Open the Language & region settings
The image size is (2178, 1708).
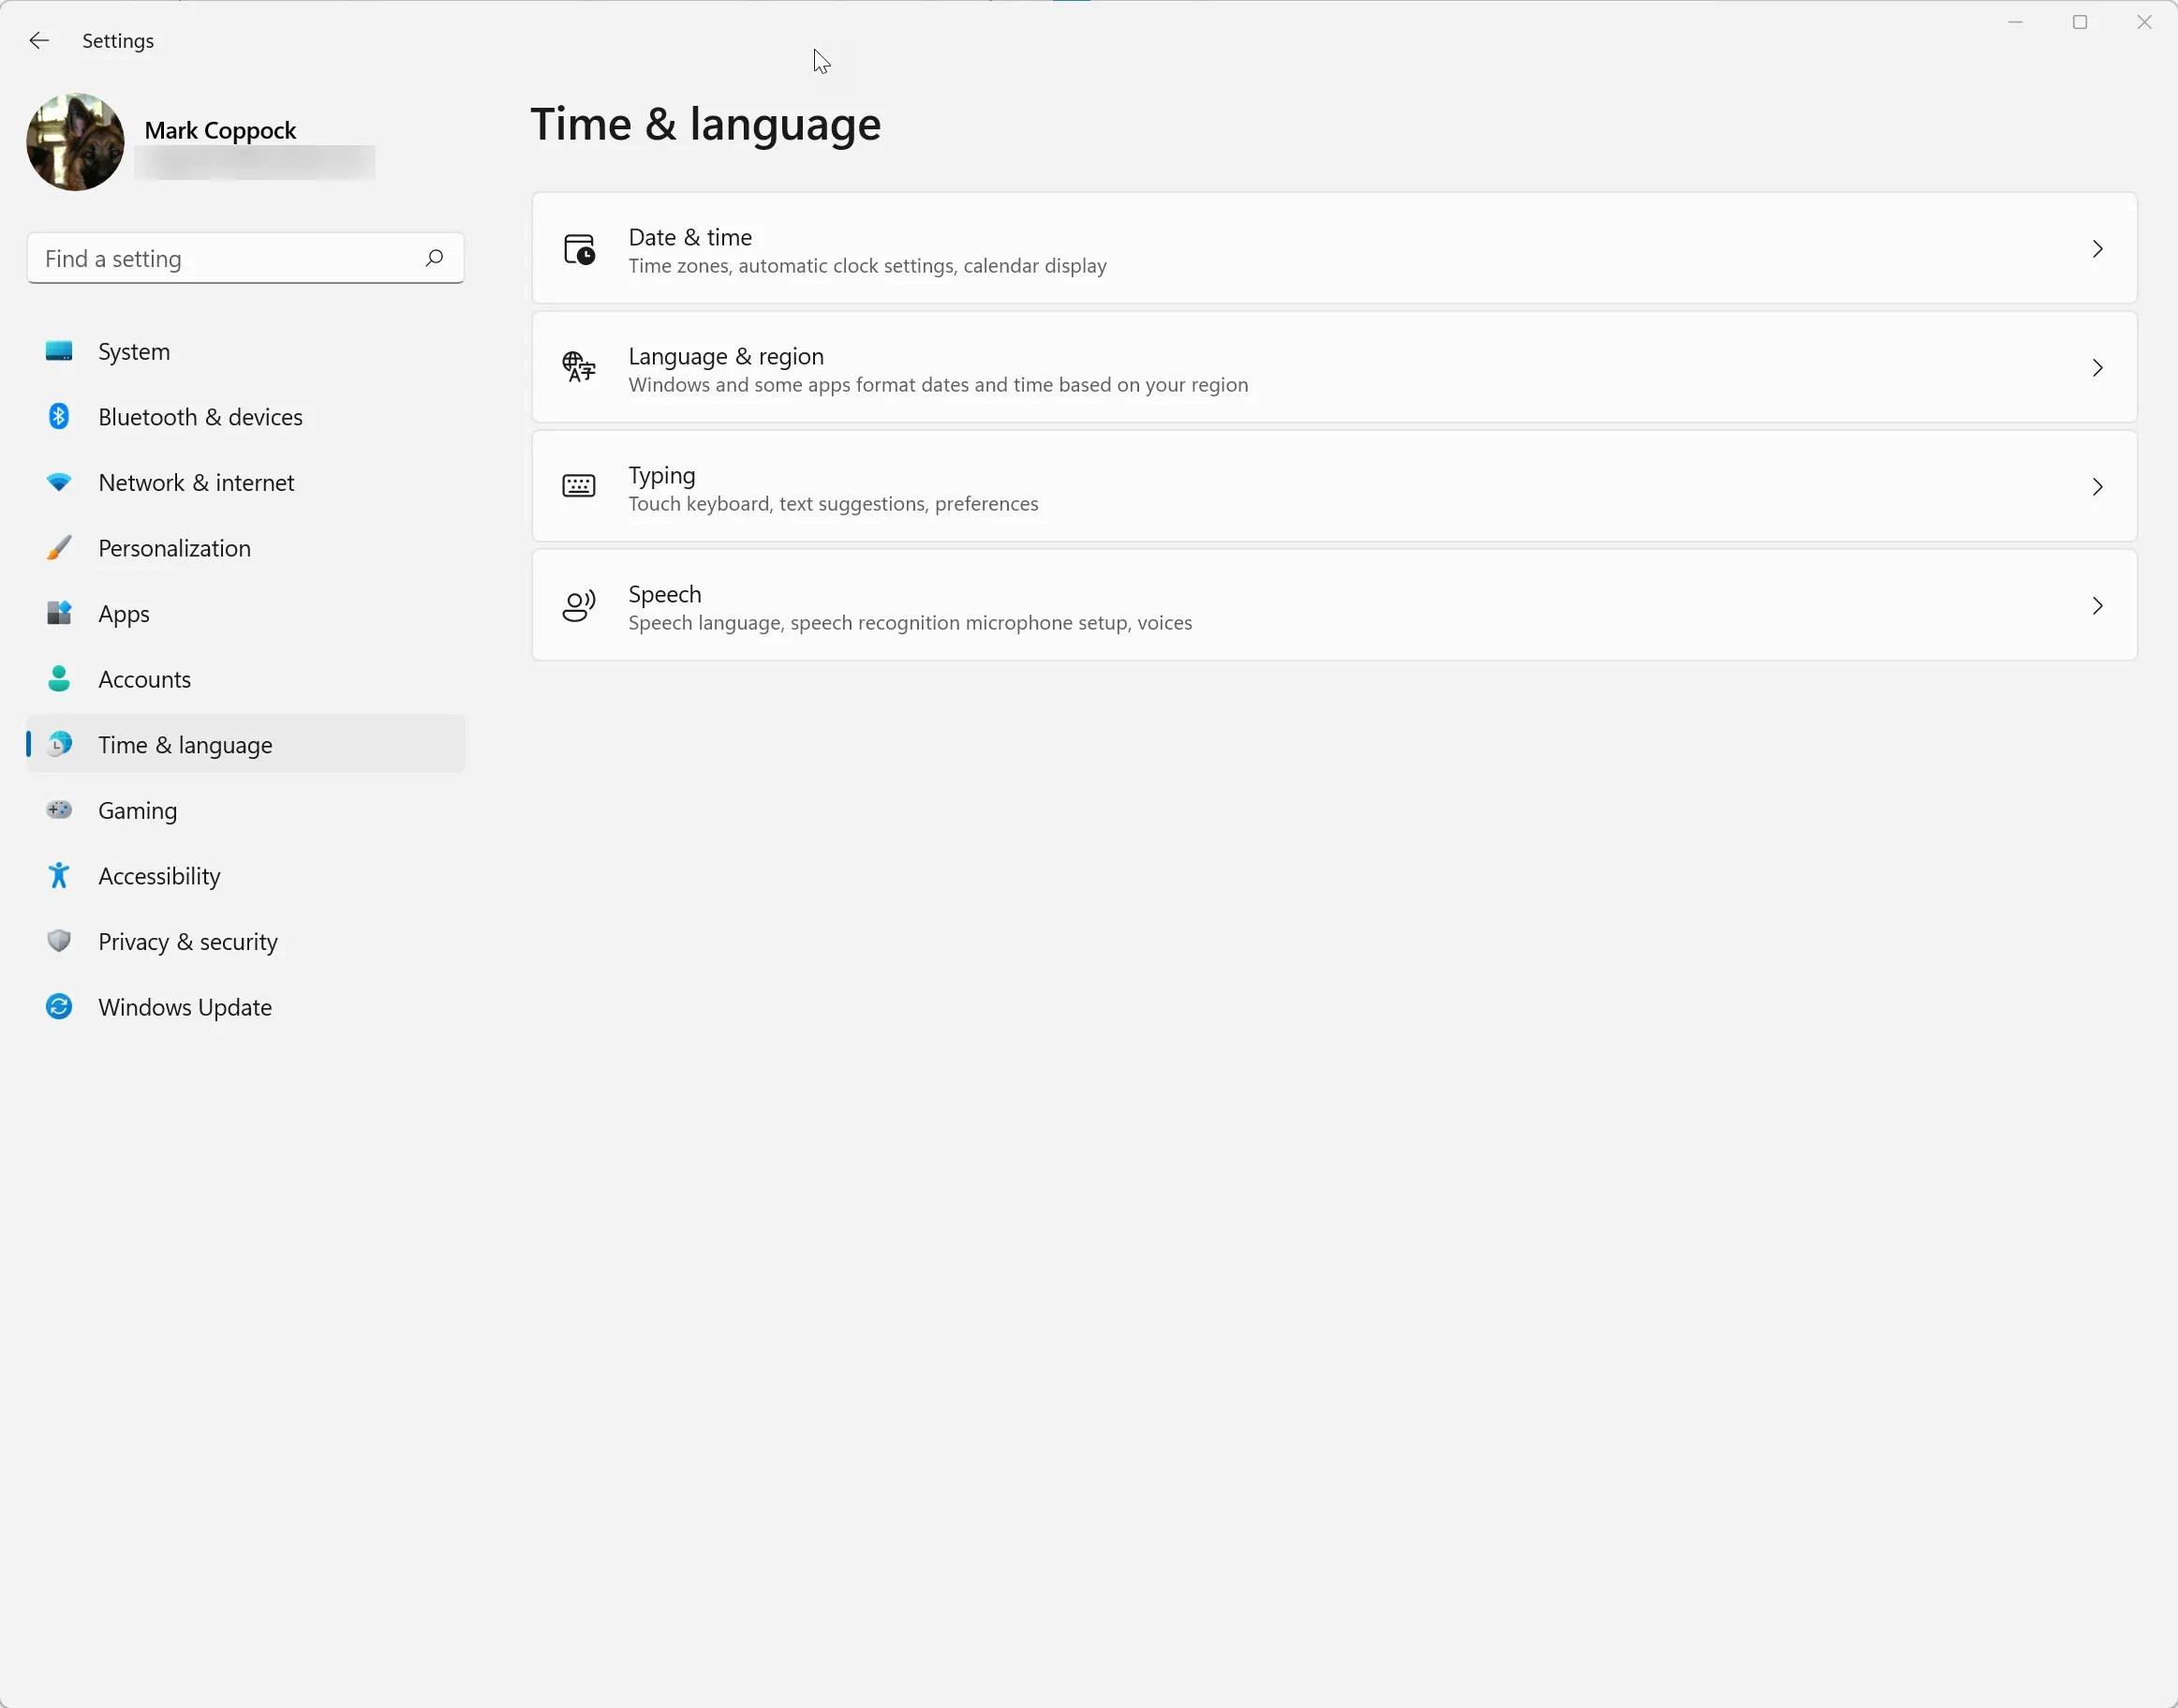(1335, 368)
